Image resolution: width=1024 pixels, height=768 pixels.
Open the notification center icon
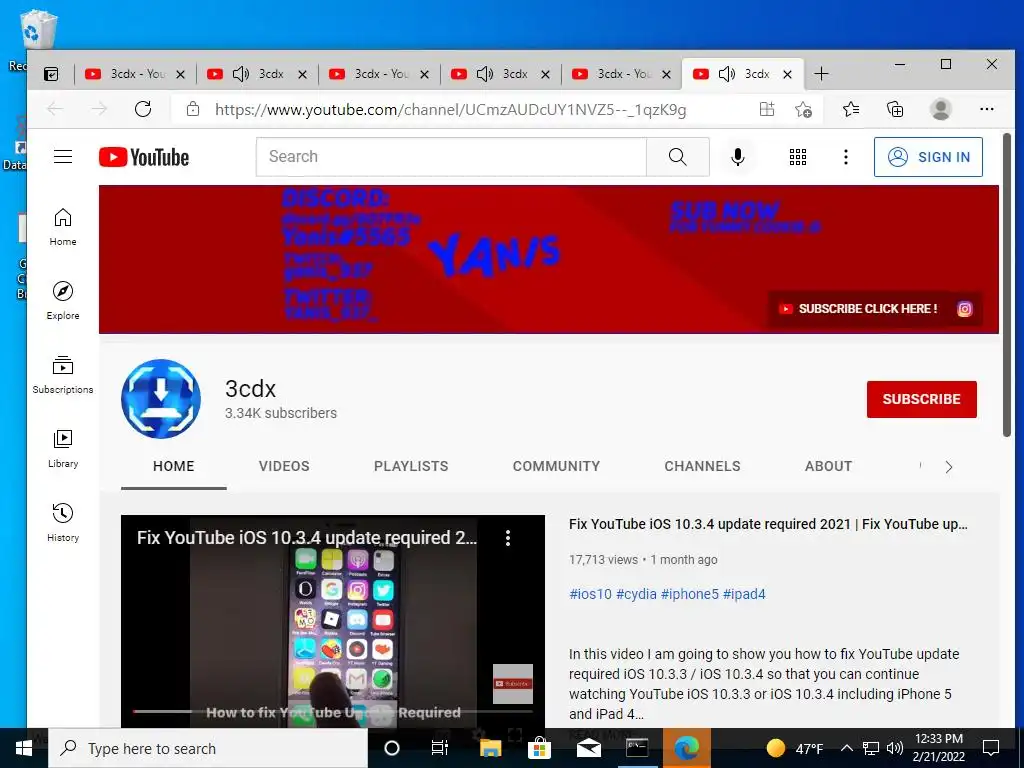[x=991, y=748]
